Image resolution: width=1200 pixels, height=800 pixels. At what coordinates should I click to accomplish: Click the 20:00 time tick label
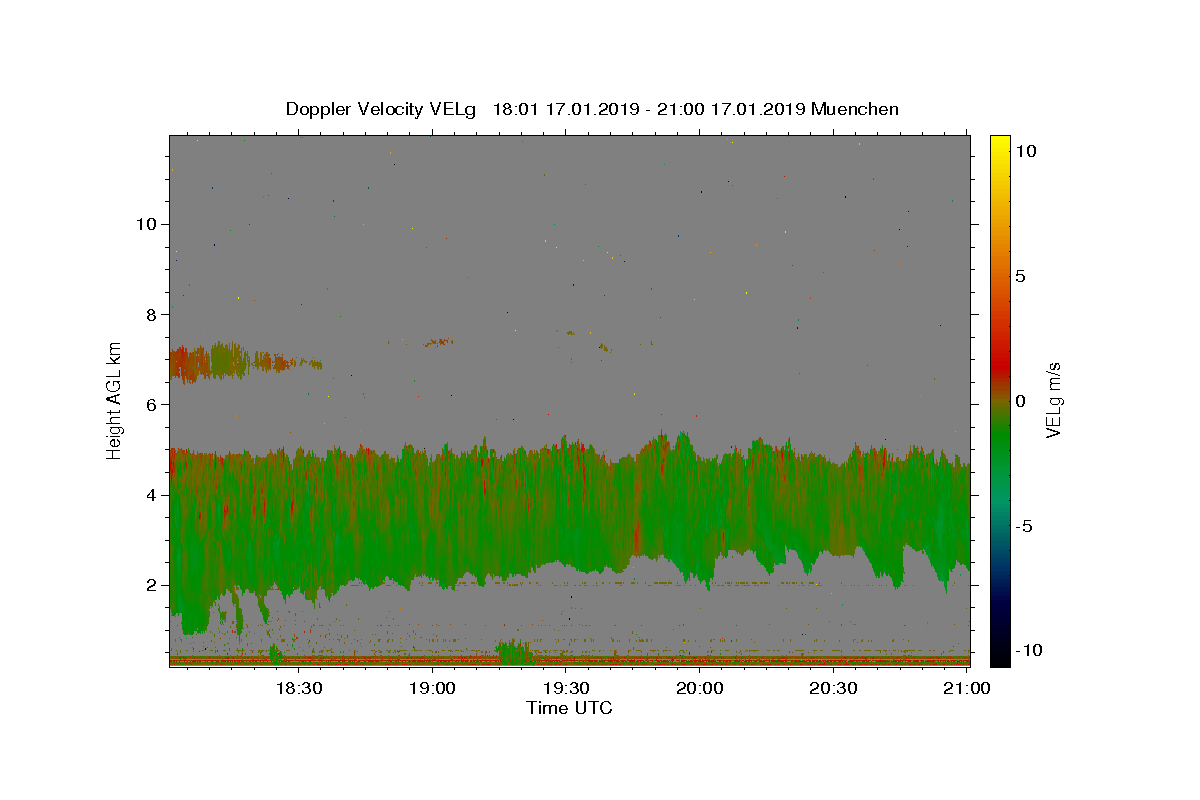pyautogui.click(x=700, y=689)
